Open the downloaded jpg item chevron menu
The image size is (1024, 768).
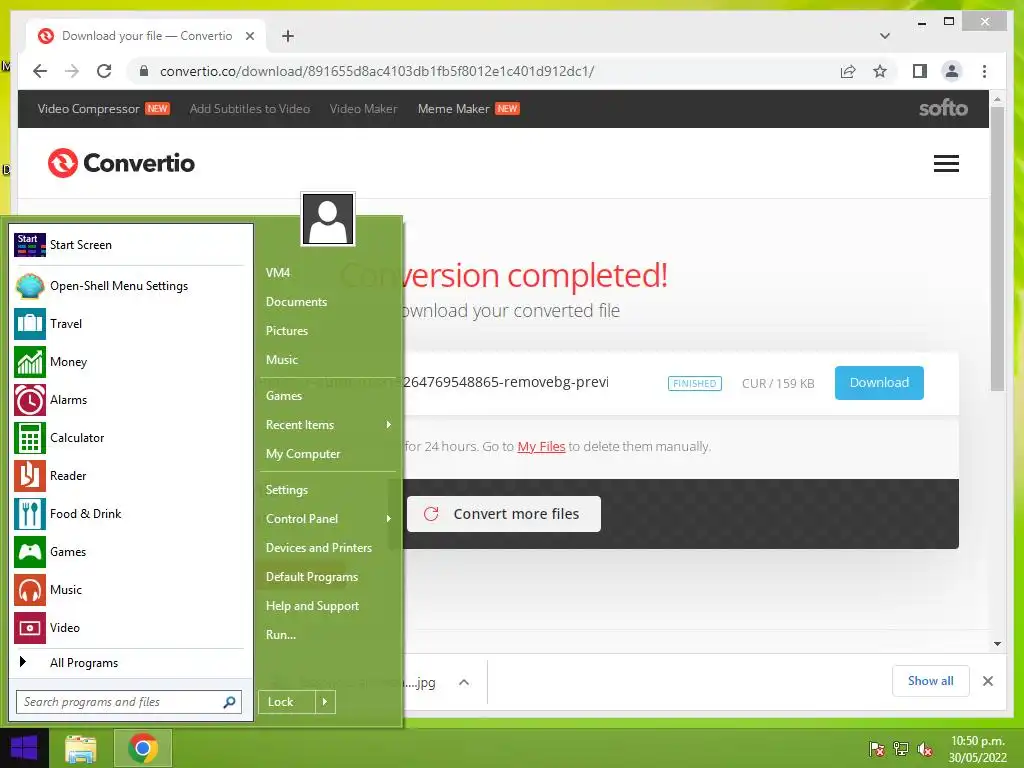coord(464,682)
